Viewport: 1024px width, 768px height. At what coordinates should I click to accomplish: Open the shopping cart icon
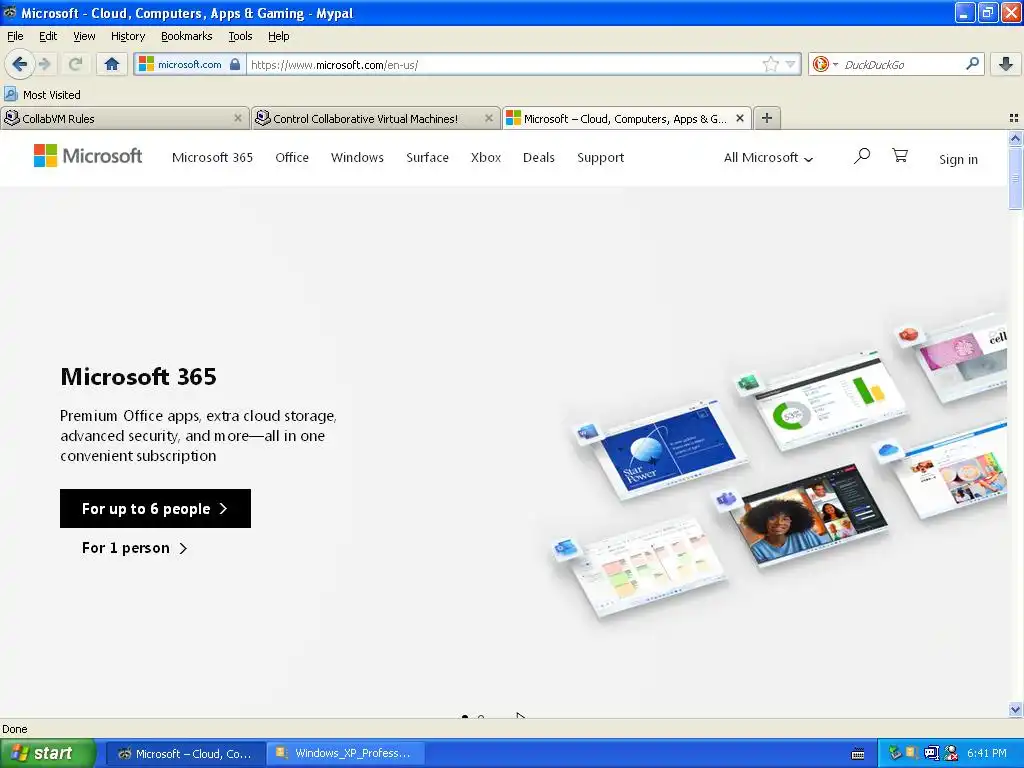coord(900,155)
